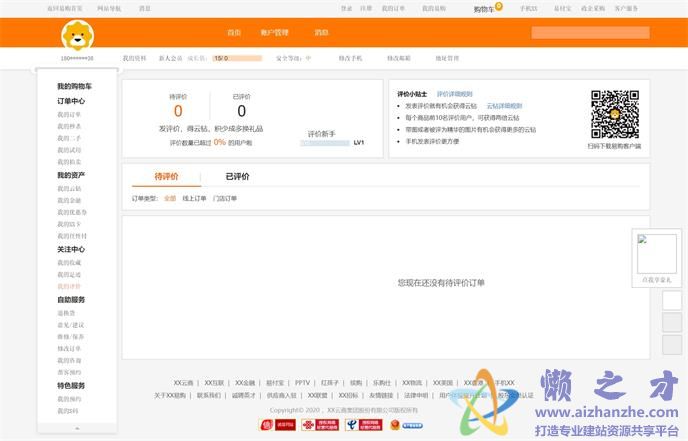
Task: Open 我的易购 dropdown in top bar
Action: click(434, 8)
